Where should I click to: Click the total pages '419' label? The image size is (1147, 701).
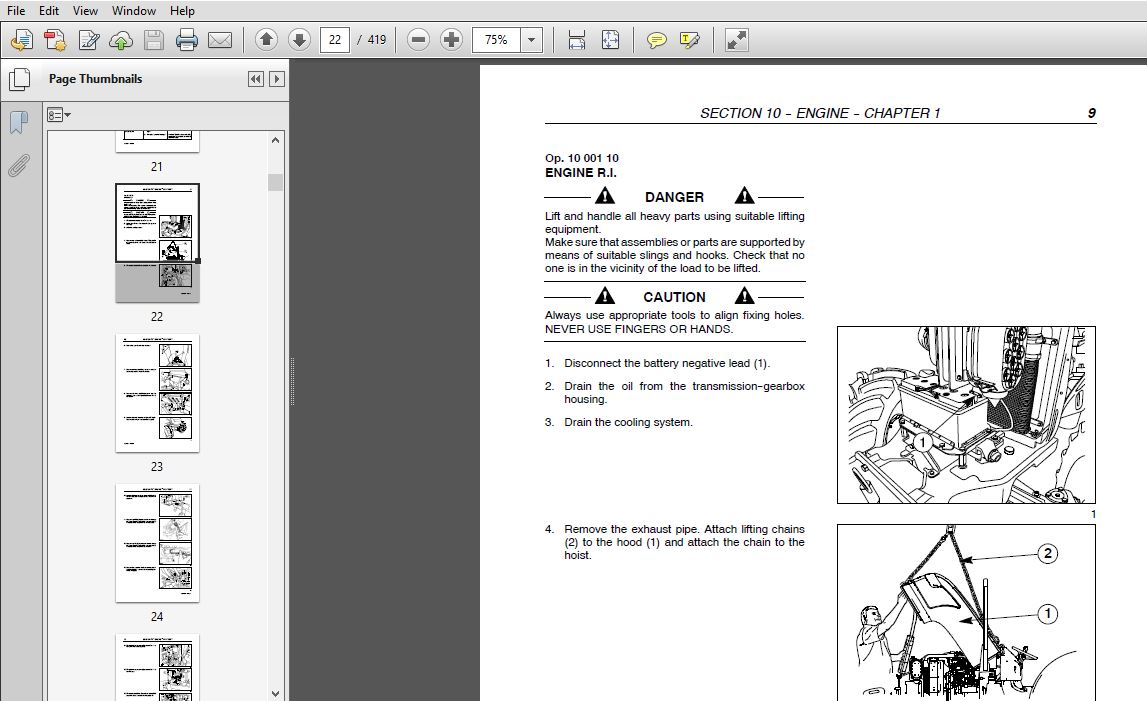coord(377,40)
